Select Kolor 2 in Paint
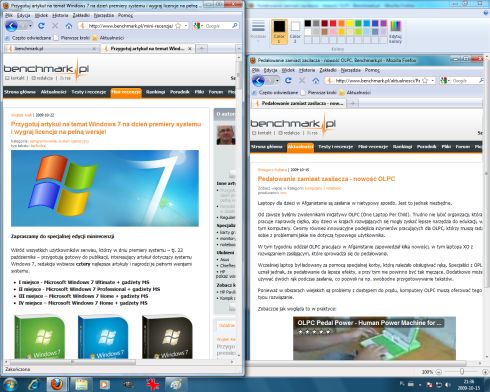 295,31
